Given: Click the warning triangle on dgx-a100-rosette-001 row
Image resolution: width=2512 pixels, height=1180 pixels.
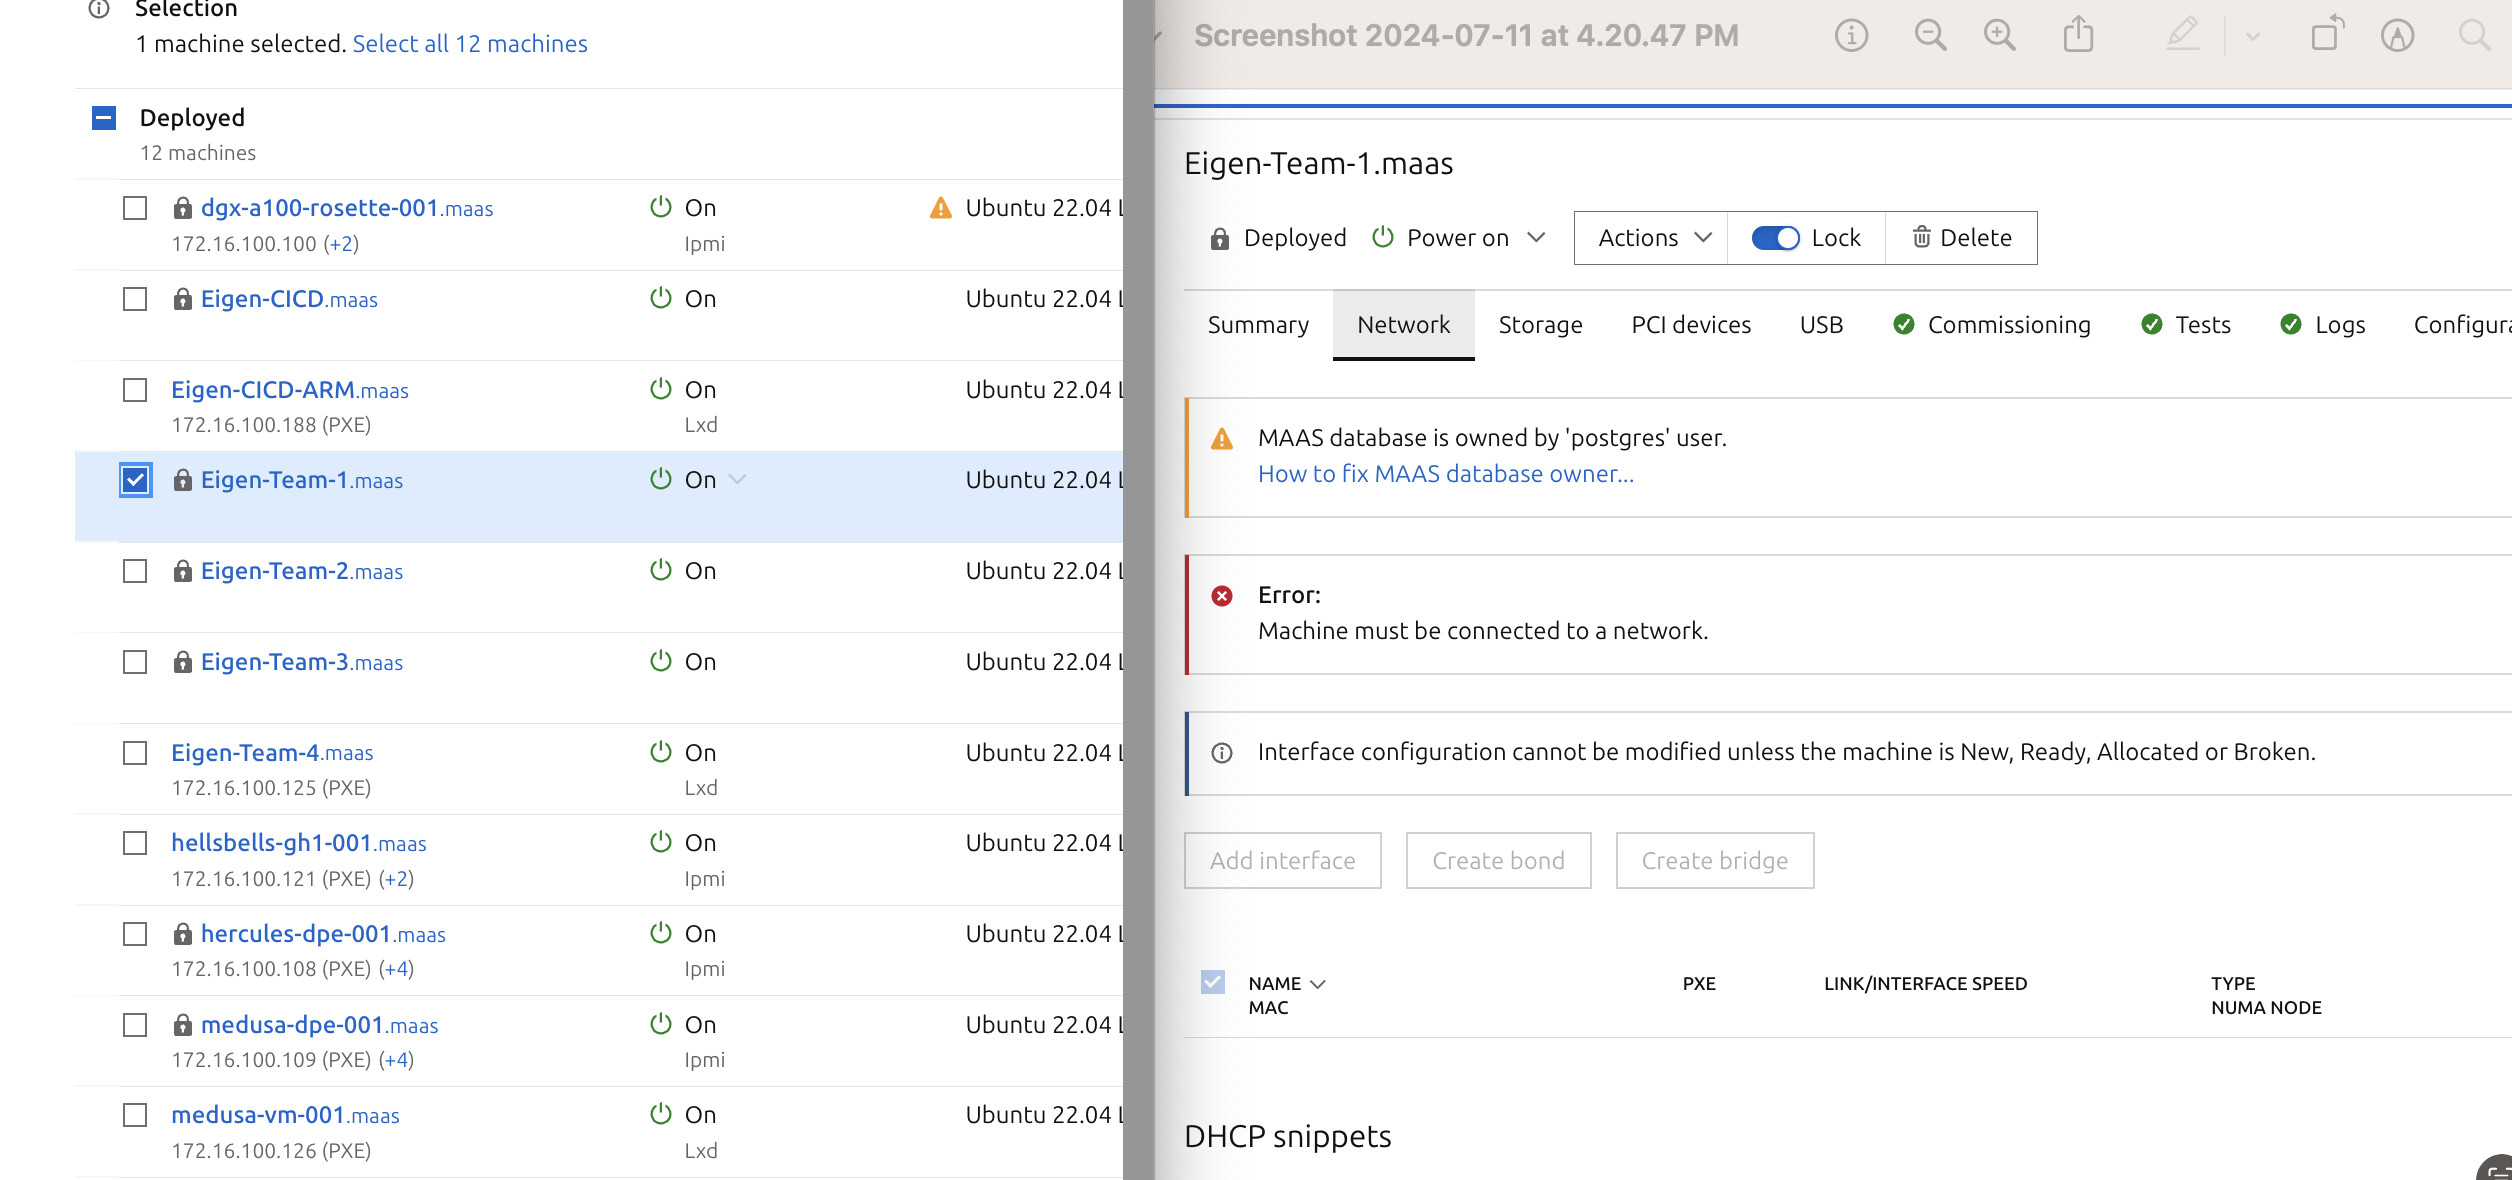Looking at the screenshot, I should point(941,208).
